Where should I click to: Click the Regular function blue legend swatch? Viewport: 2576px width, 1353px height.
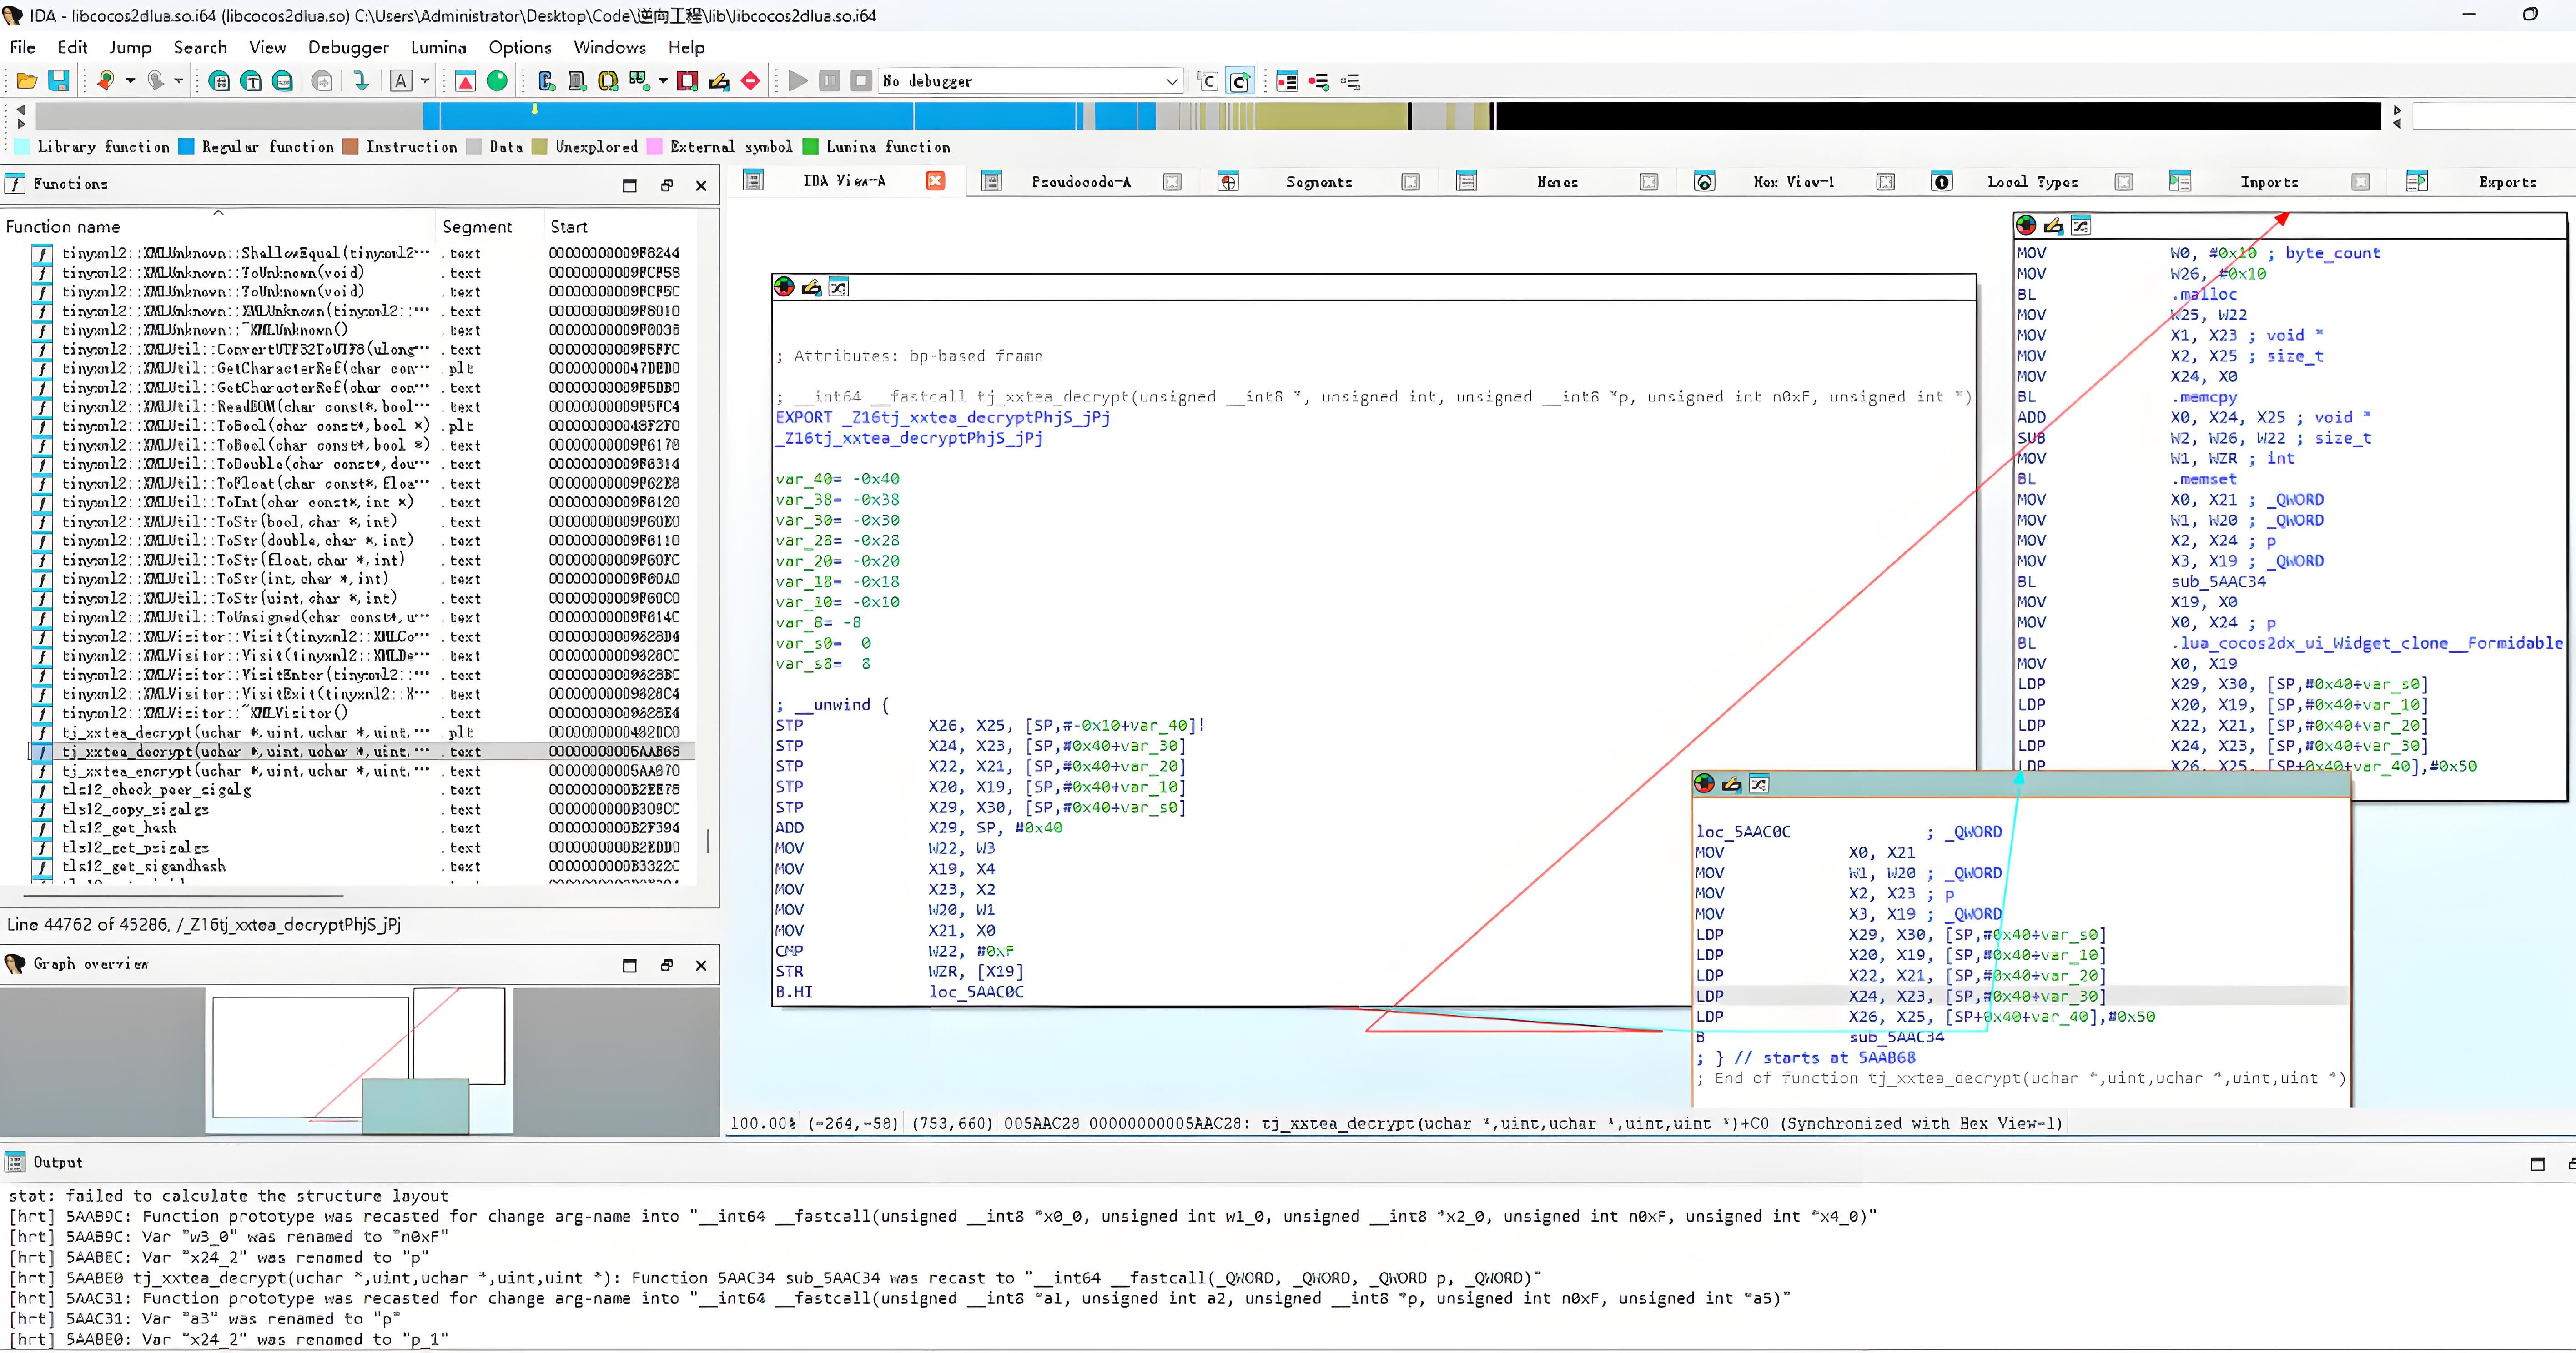point(186,147)
